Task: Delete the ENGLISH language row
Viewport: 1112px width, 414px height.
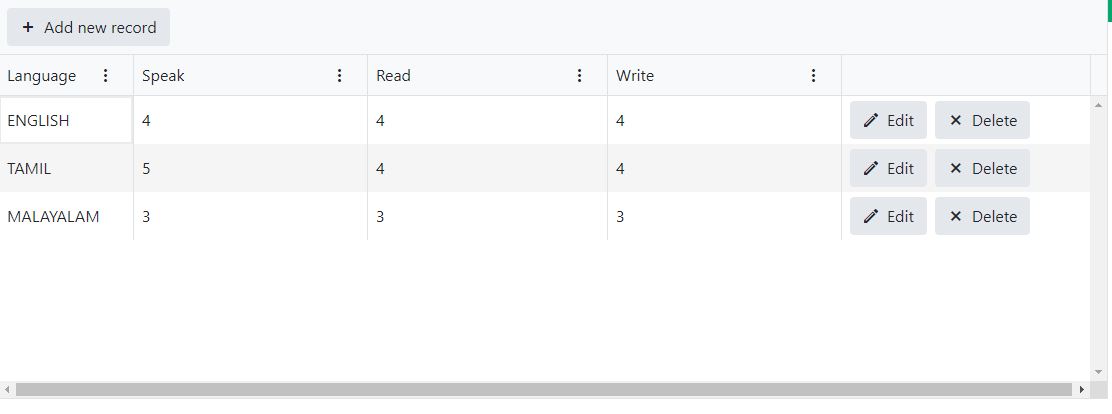Action: [982, 121]
